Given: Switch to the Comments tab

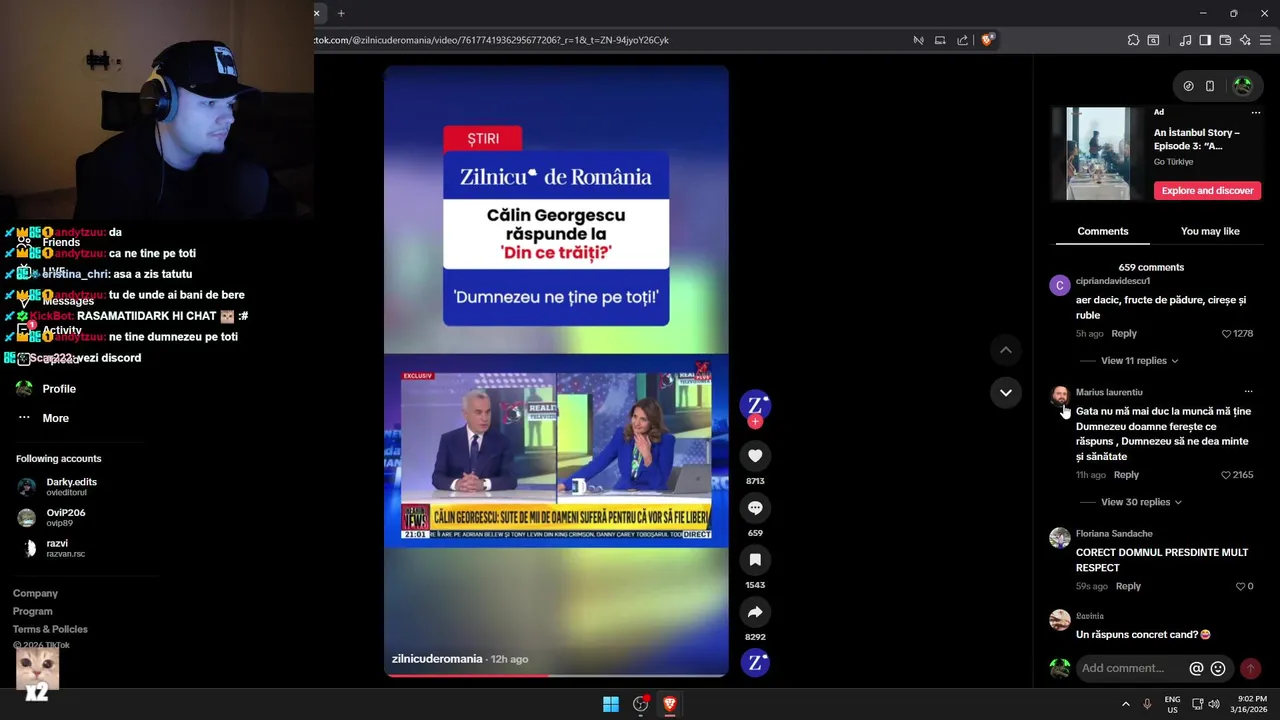Looking at the screenshot, I should 1103,231.
